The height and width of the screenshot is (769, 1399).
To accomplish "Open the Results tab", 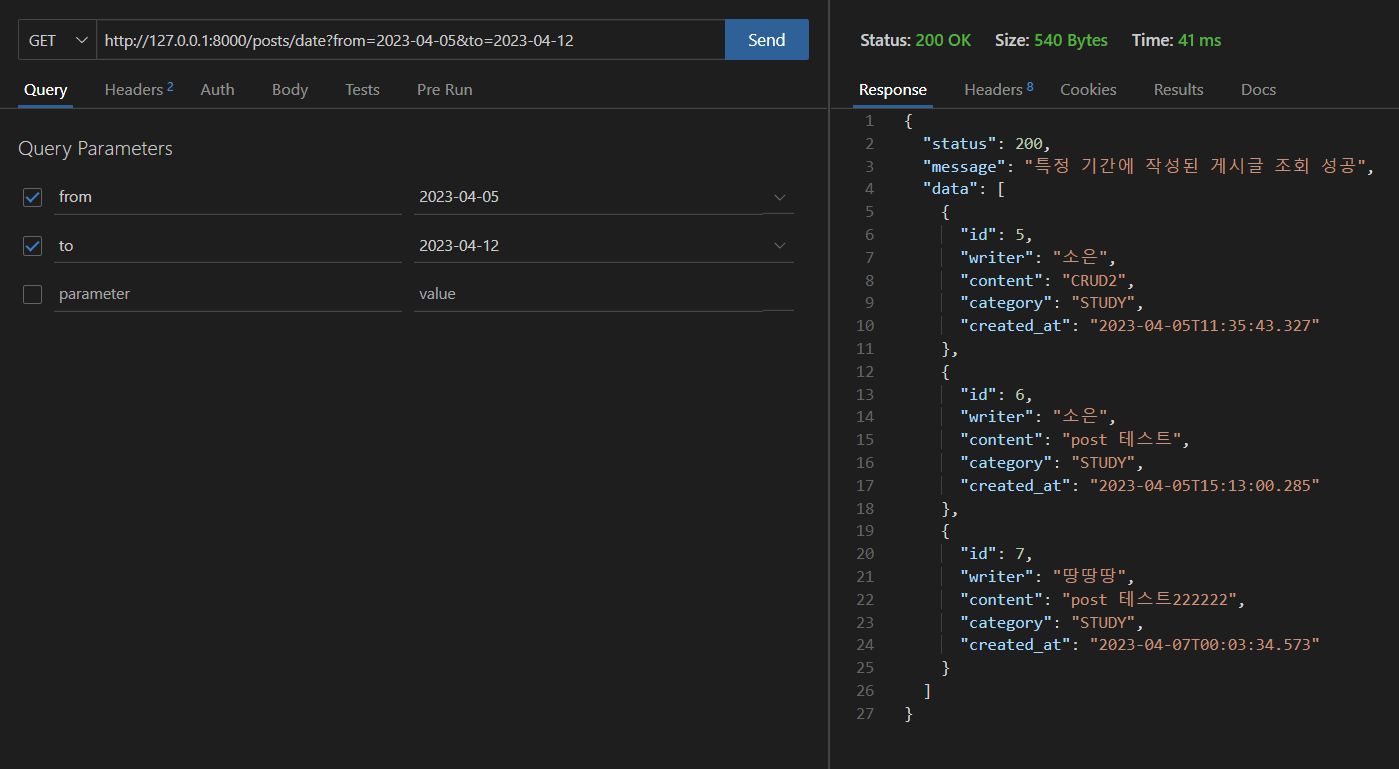I will [1178, 90].
